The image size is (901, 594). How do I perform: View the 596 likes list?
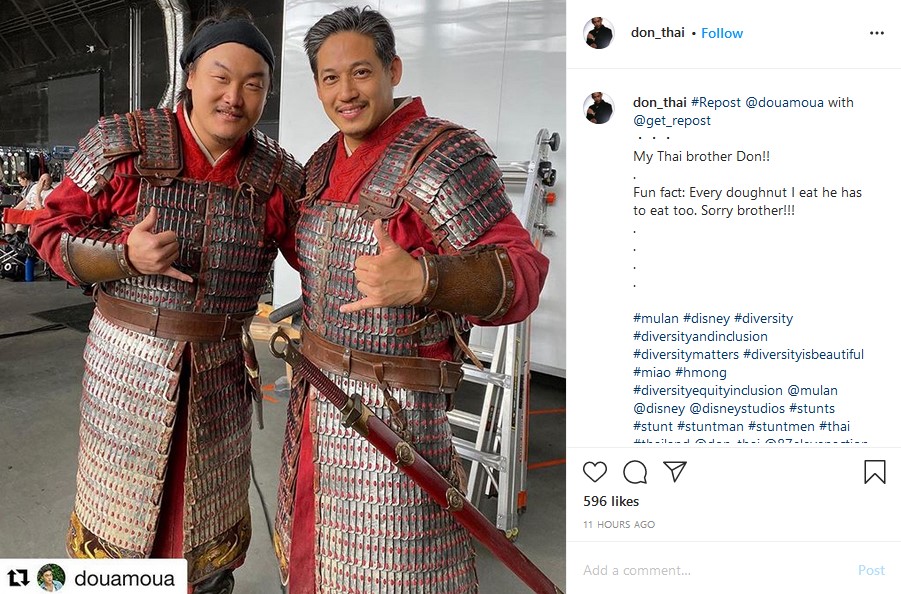click(x=611, y=501)
